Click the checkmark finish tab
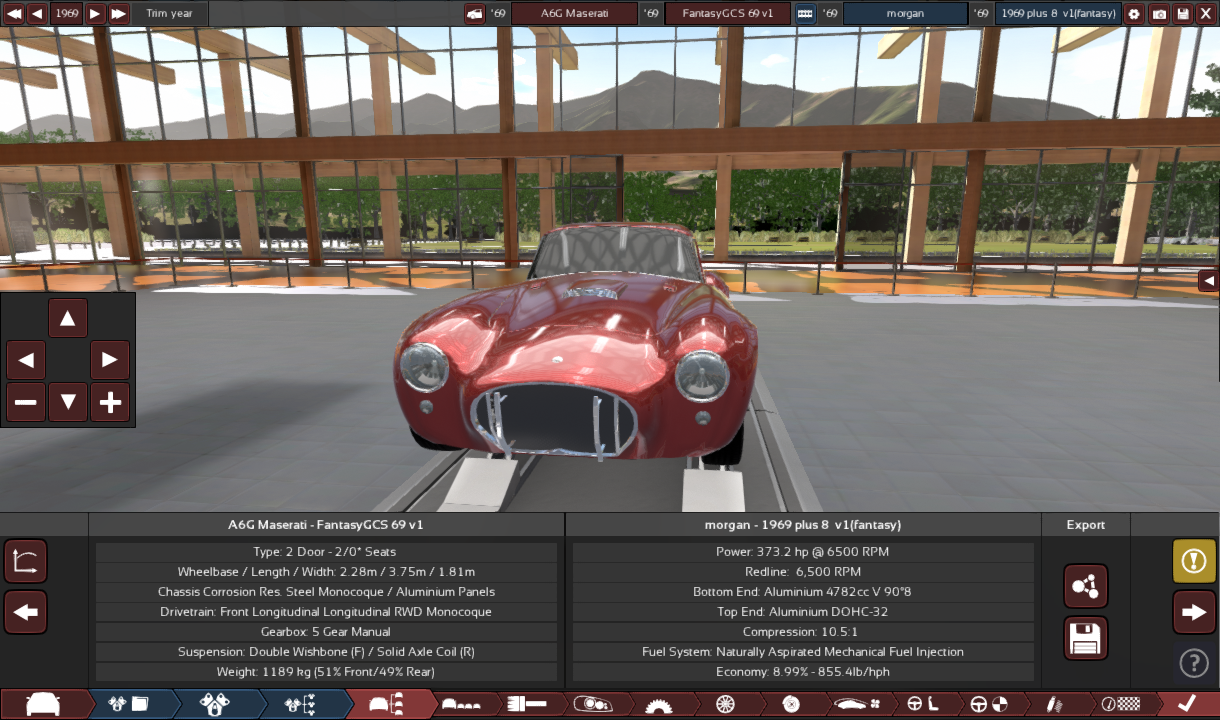 coord(1187,704)
